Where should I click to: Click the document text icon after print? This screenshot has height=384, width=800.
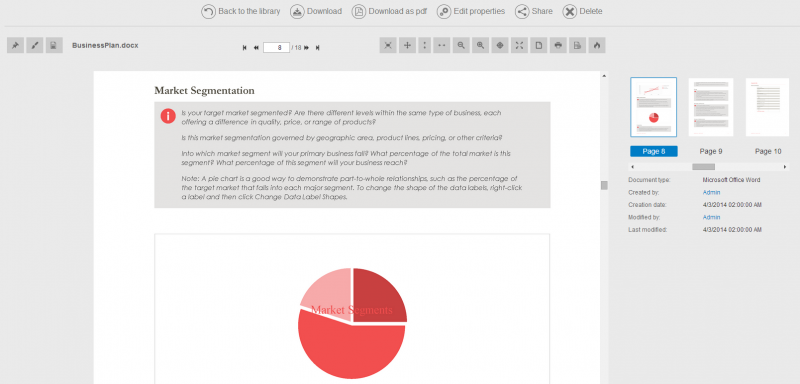pyautogui.click(x=577, y=45)
